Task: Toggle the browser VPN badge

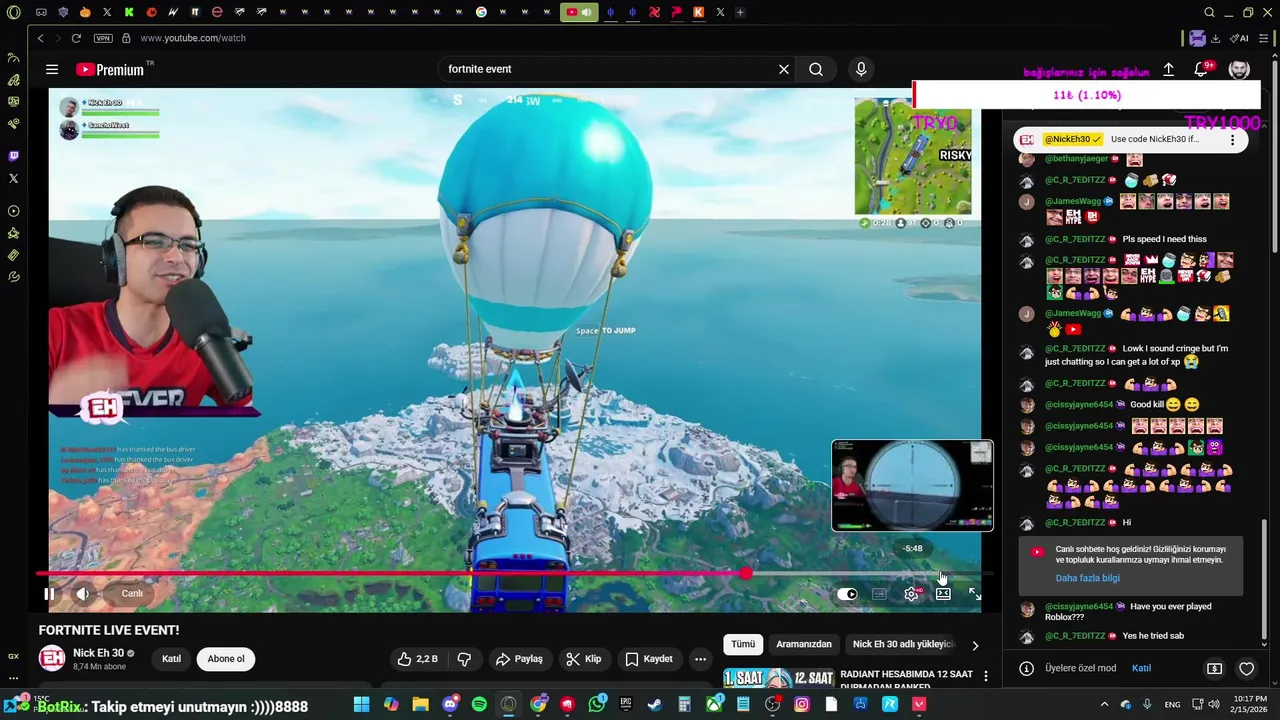Action: (103, 38)
